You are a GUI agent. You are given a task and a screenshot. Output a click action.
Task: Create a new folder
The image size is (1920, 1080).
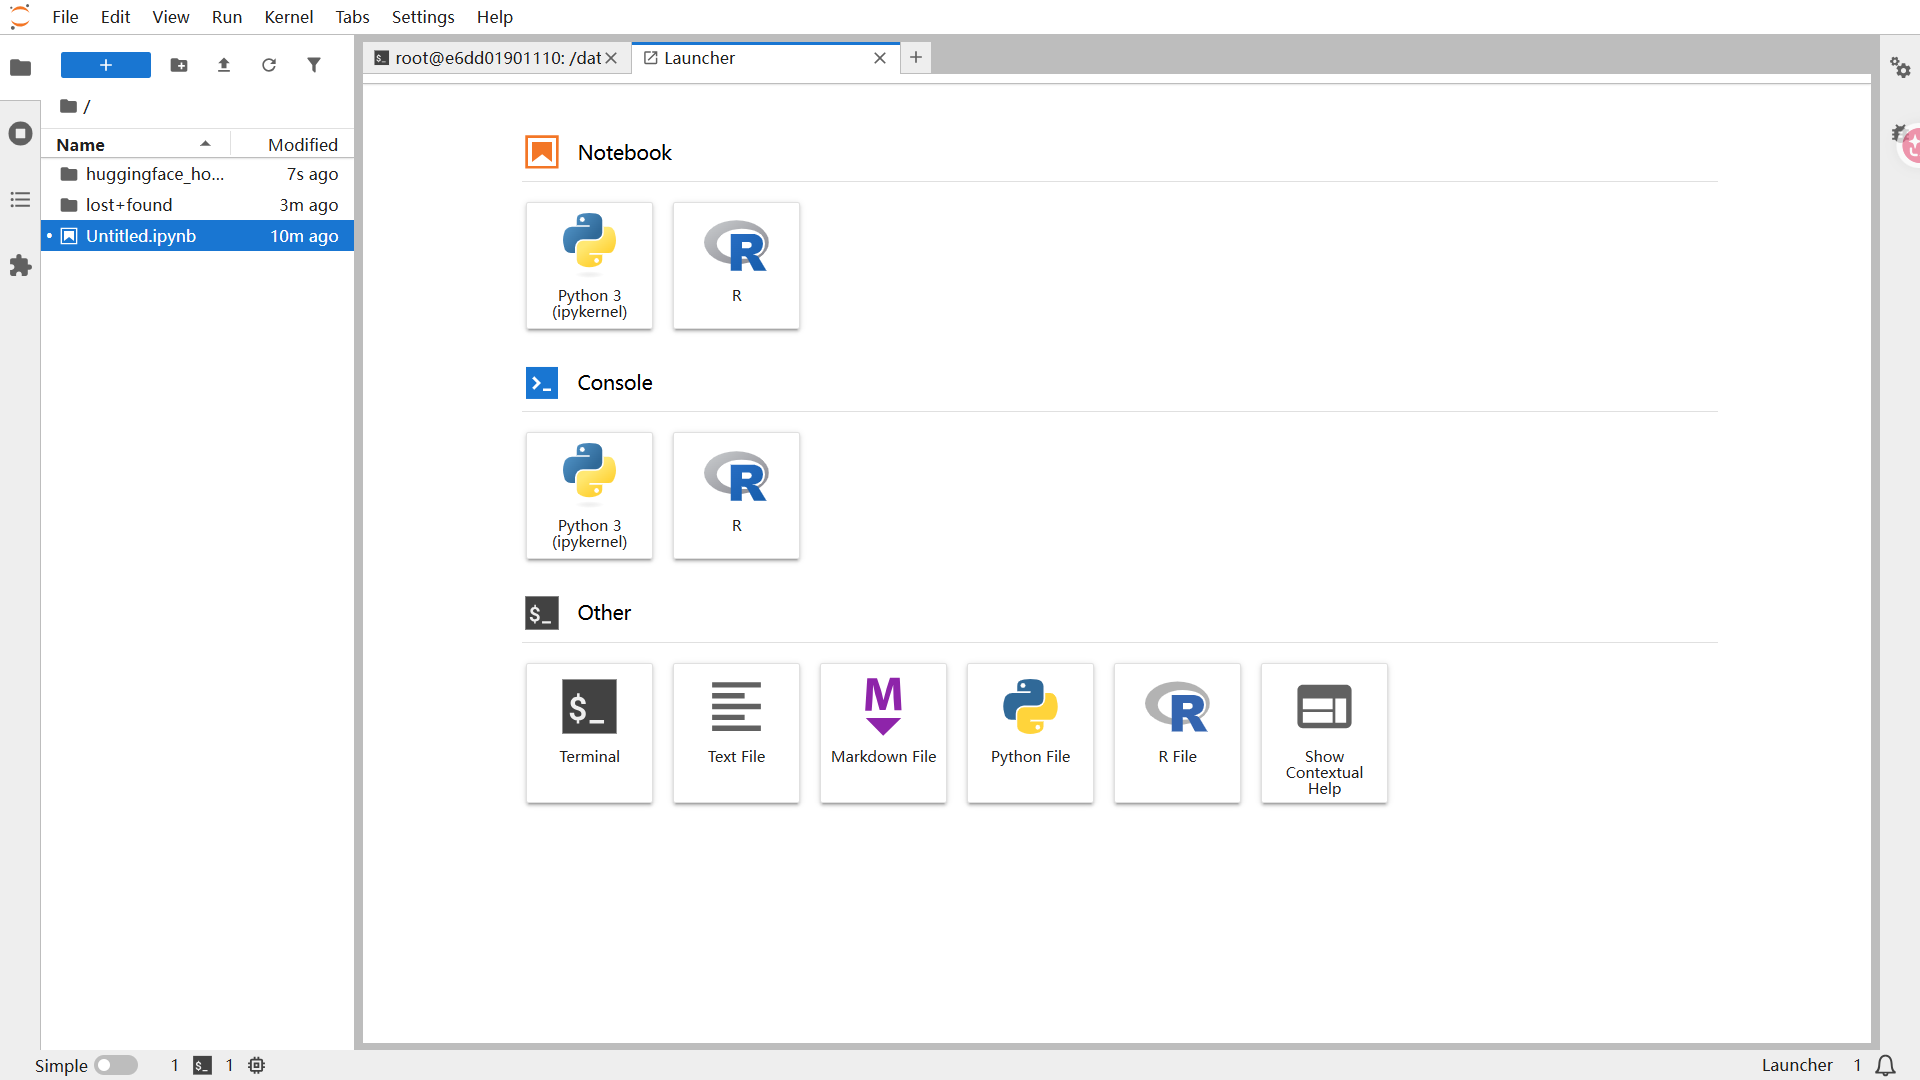point(179,65)
